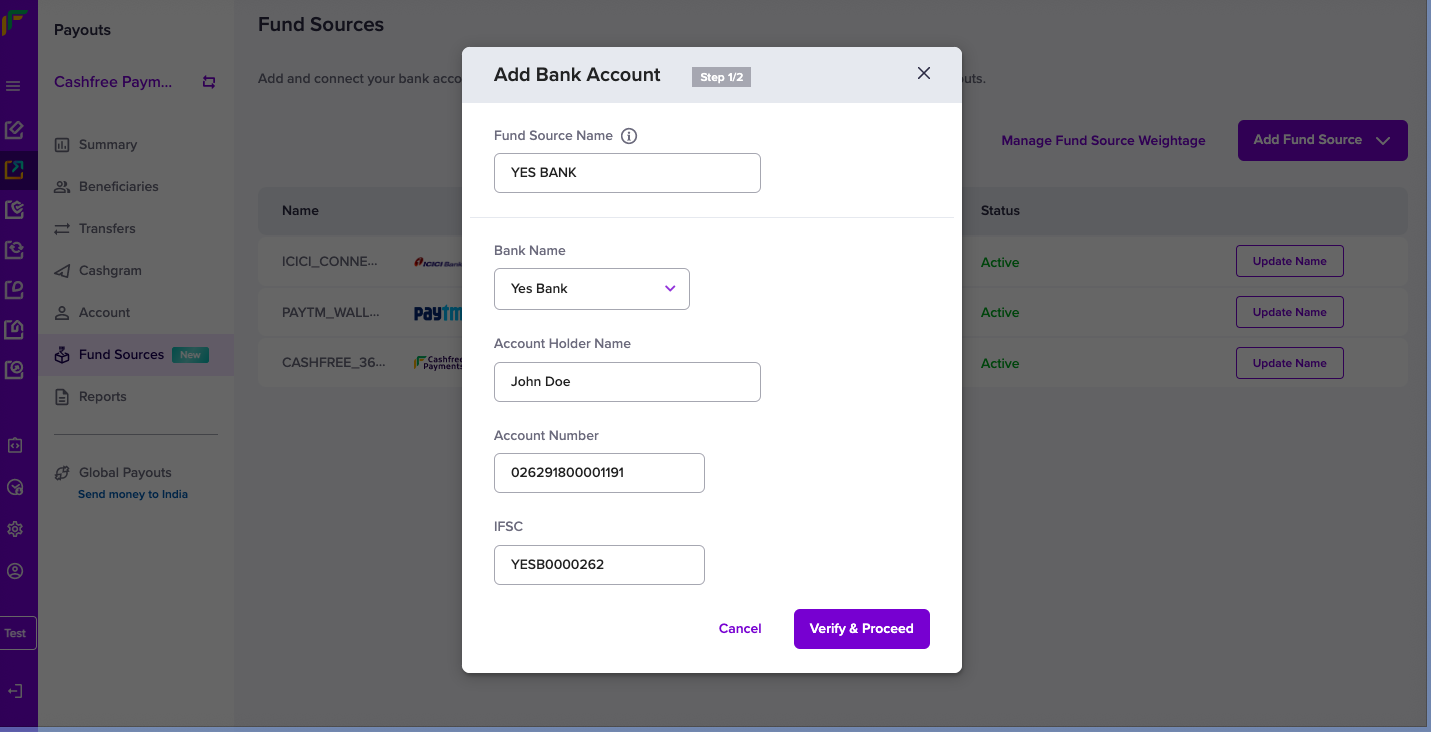Expand the Add Fund Source dropdown button

click(x=1323, y=141)
